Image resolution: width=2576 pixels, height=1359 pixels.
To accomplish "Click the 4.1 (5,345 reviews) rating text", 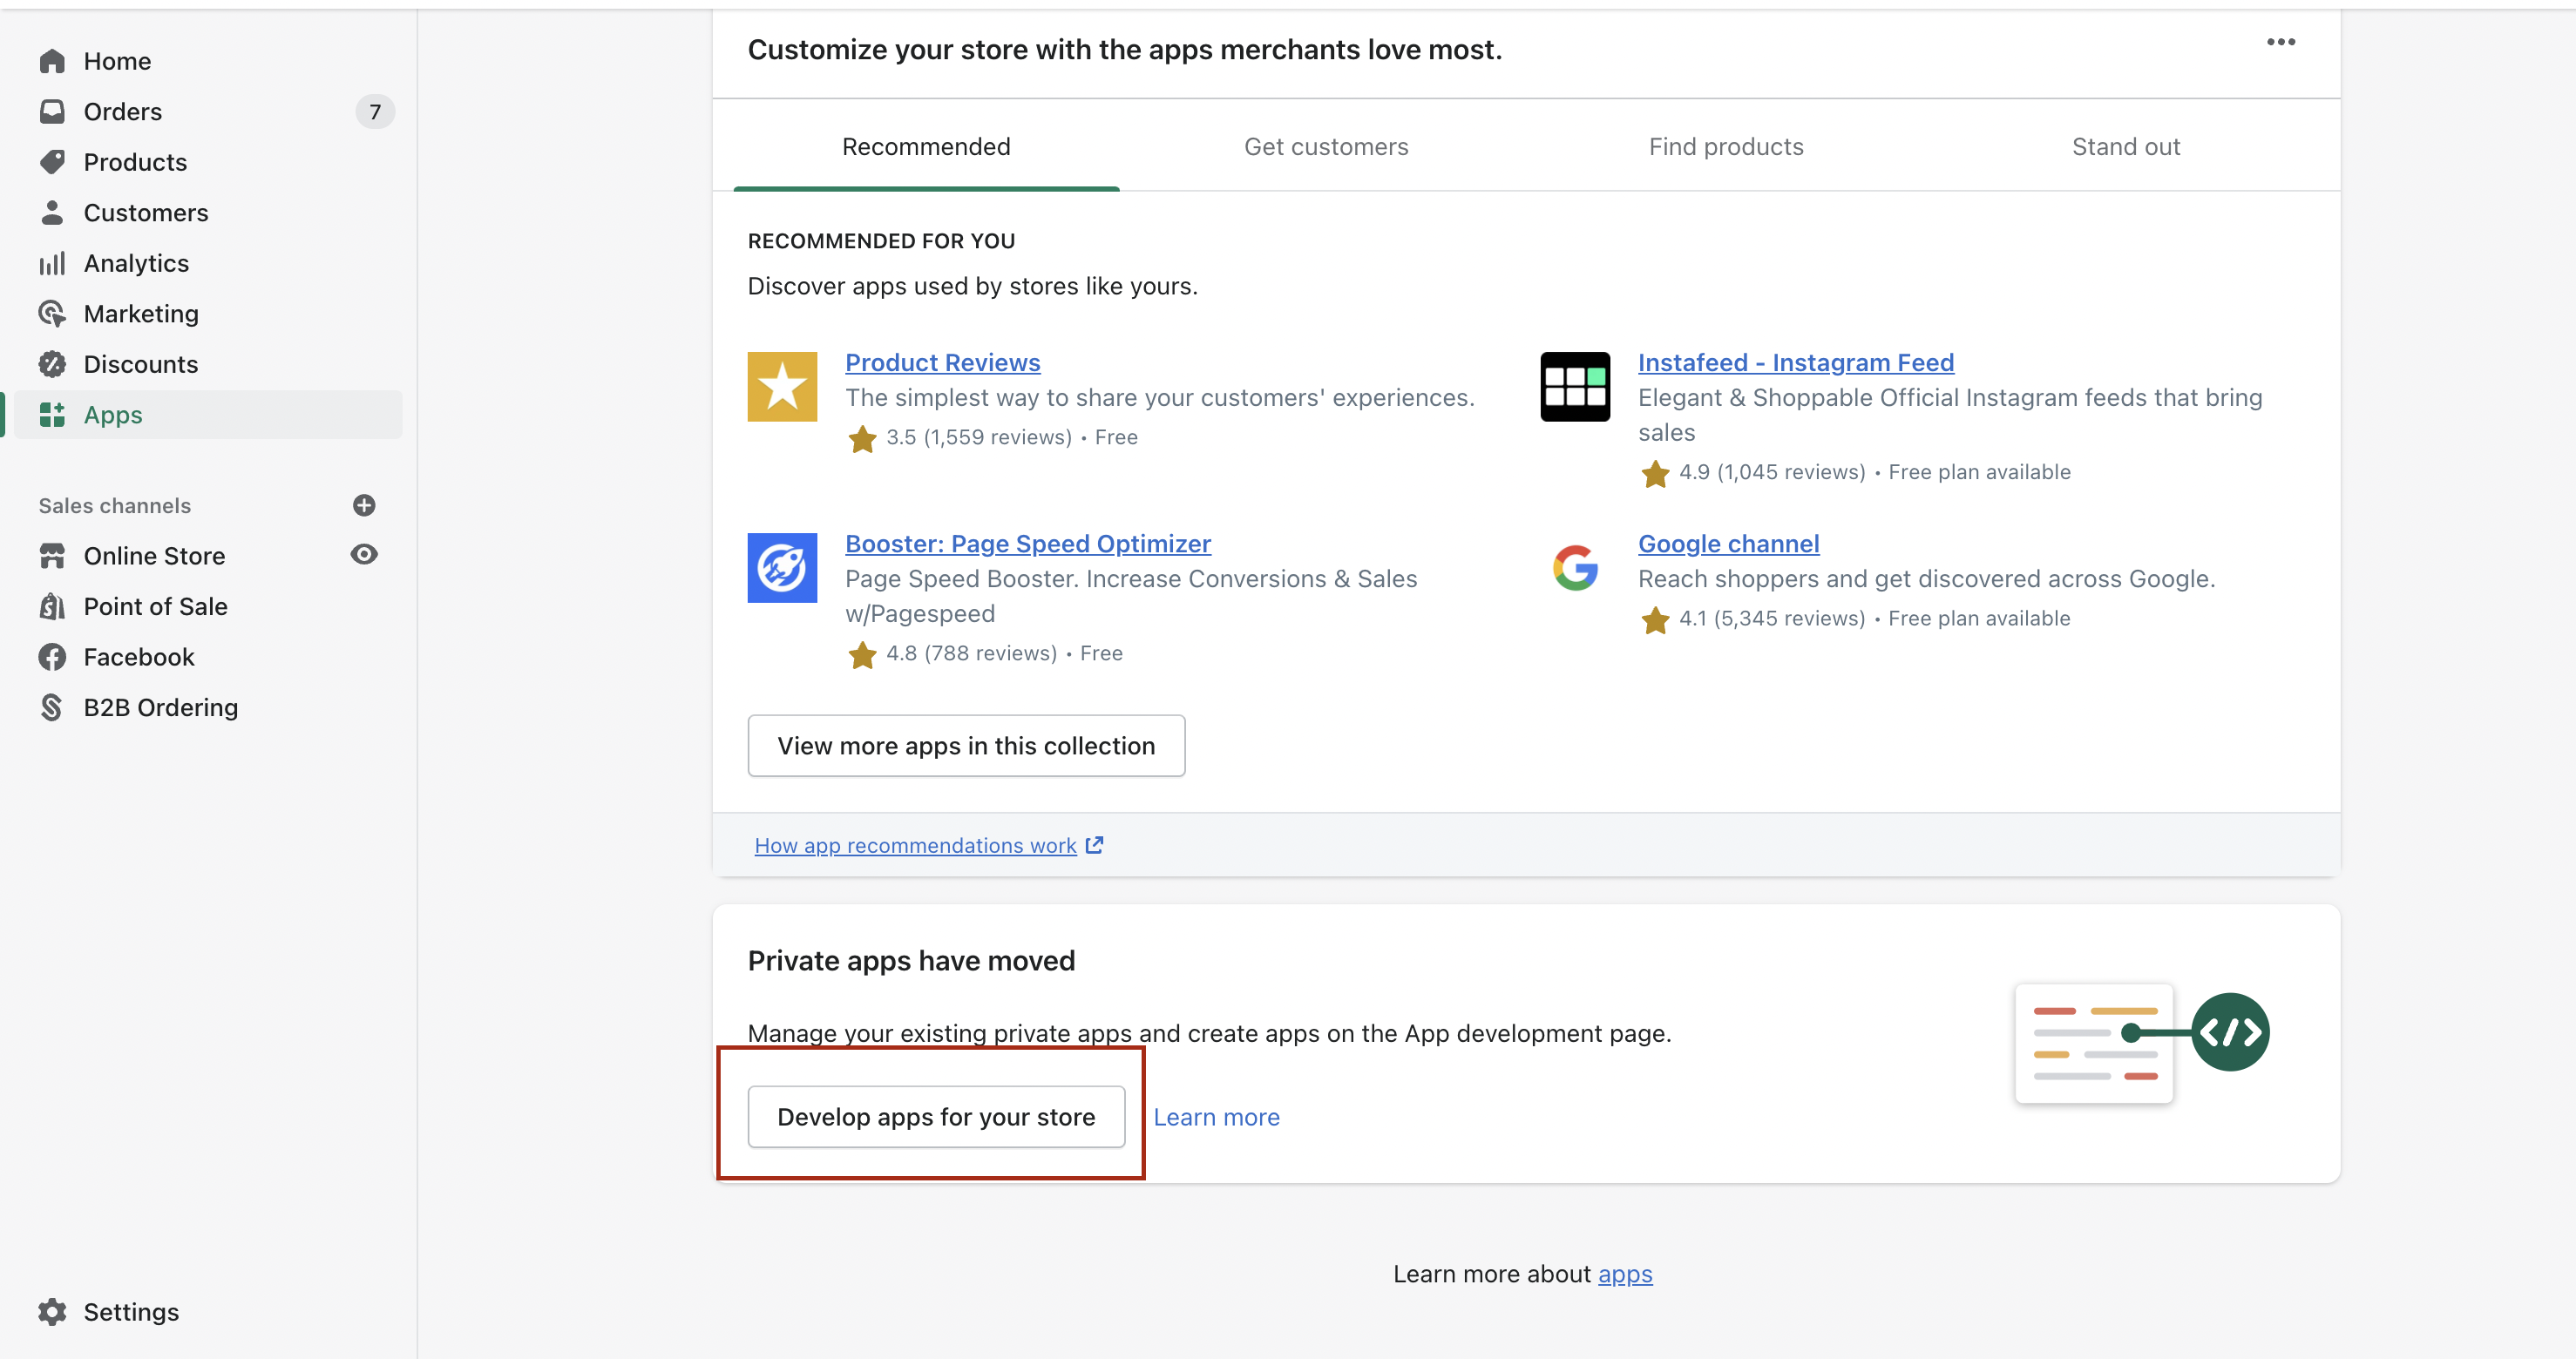I will pos(1772,618).
